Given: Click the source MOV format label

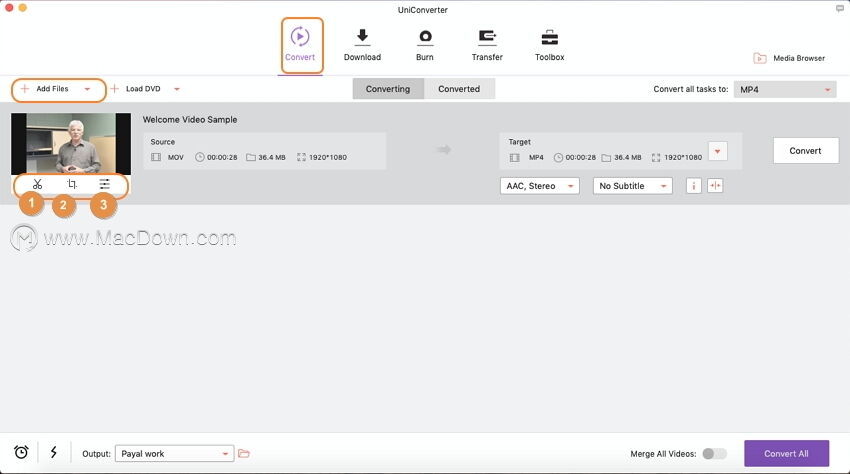Looking at the screenshot, I should pyautogui.click(x=176, y=157).
